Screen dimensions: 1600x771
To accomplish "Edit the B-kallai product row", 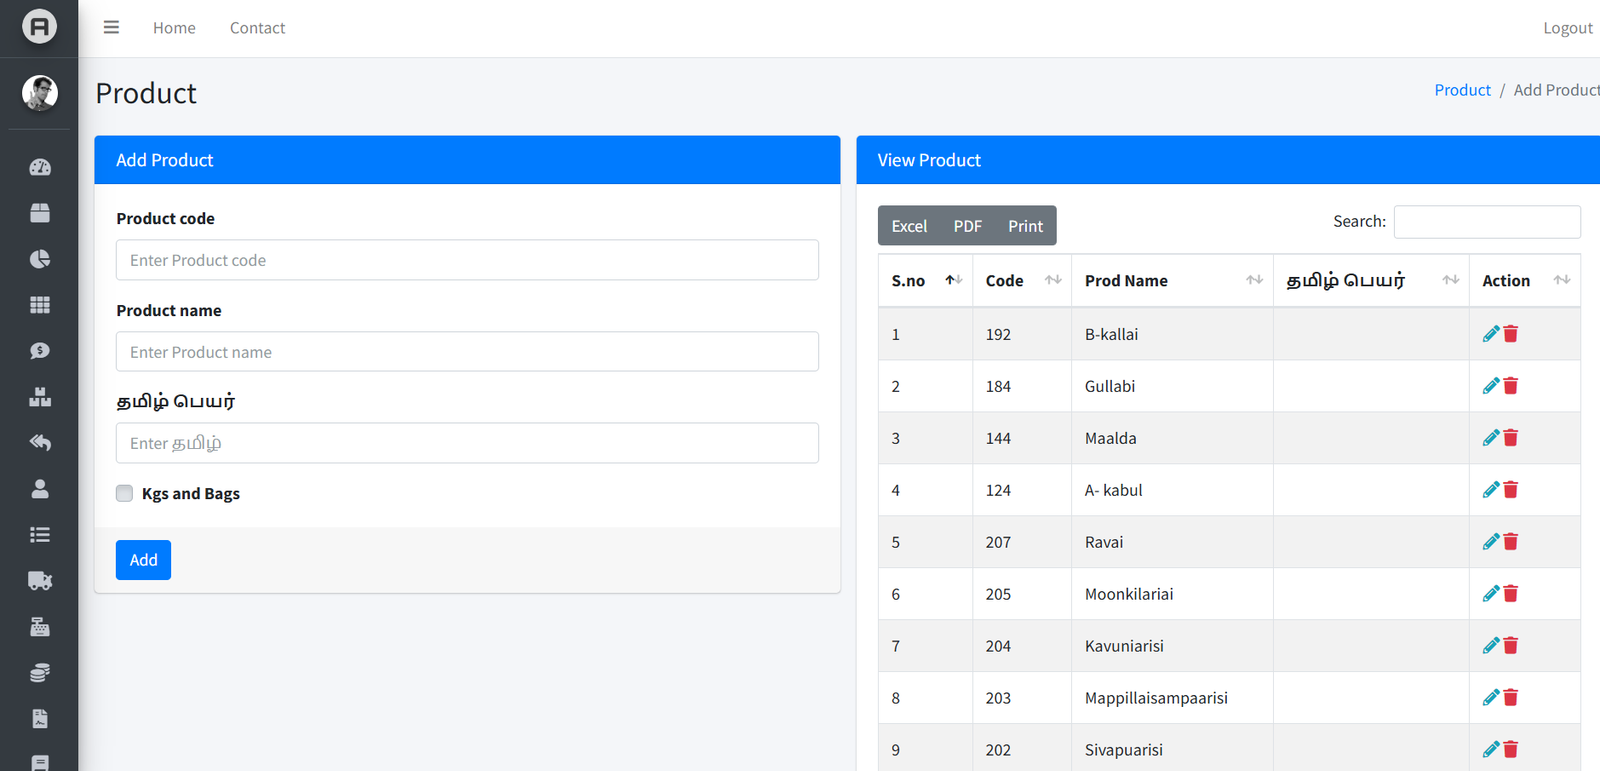I will tap(1491, 334).
